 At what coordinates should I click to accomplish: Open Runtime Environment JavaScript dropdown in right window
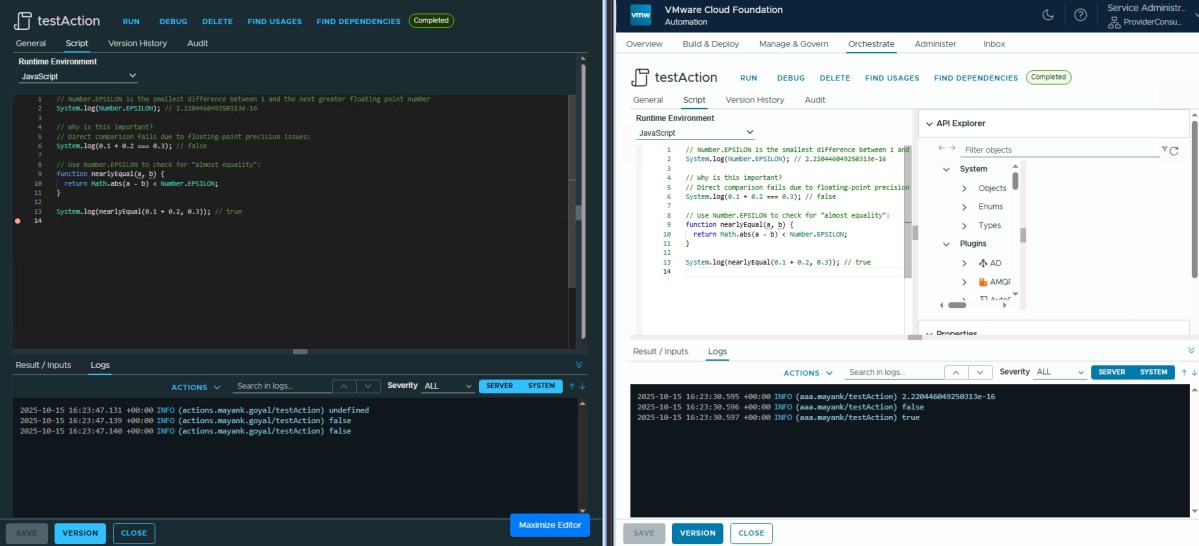pyautogui.click(x=695, y=133)
